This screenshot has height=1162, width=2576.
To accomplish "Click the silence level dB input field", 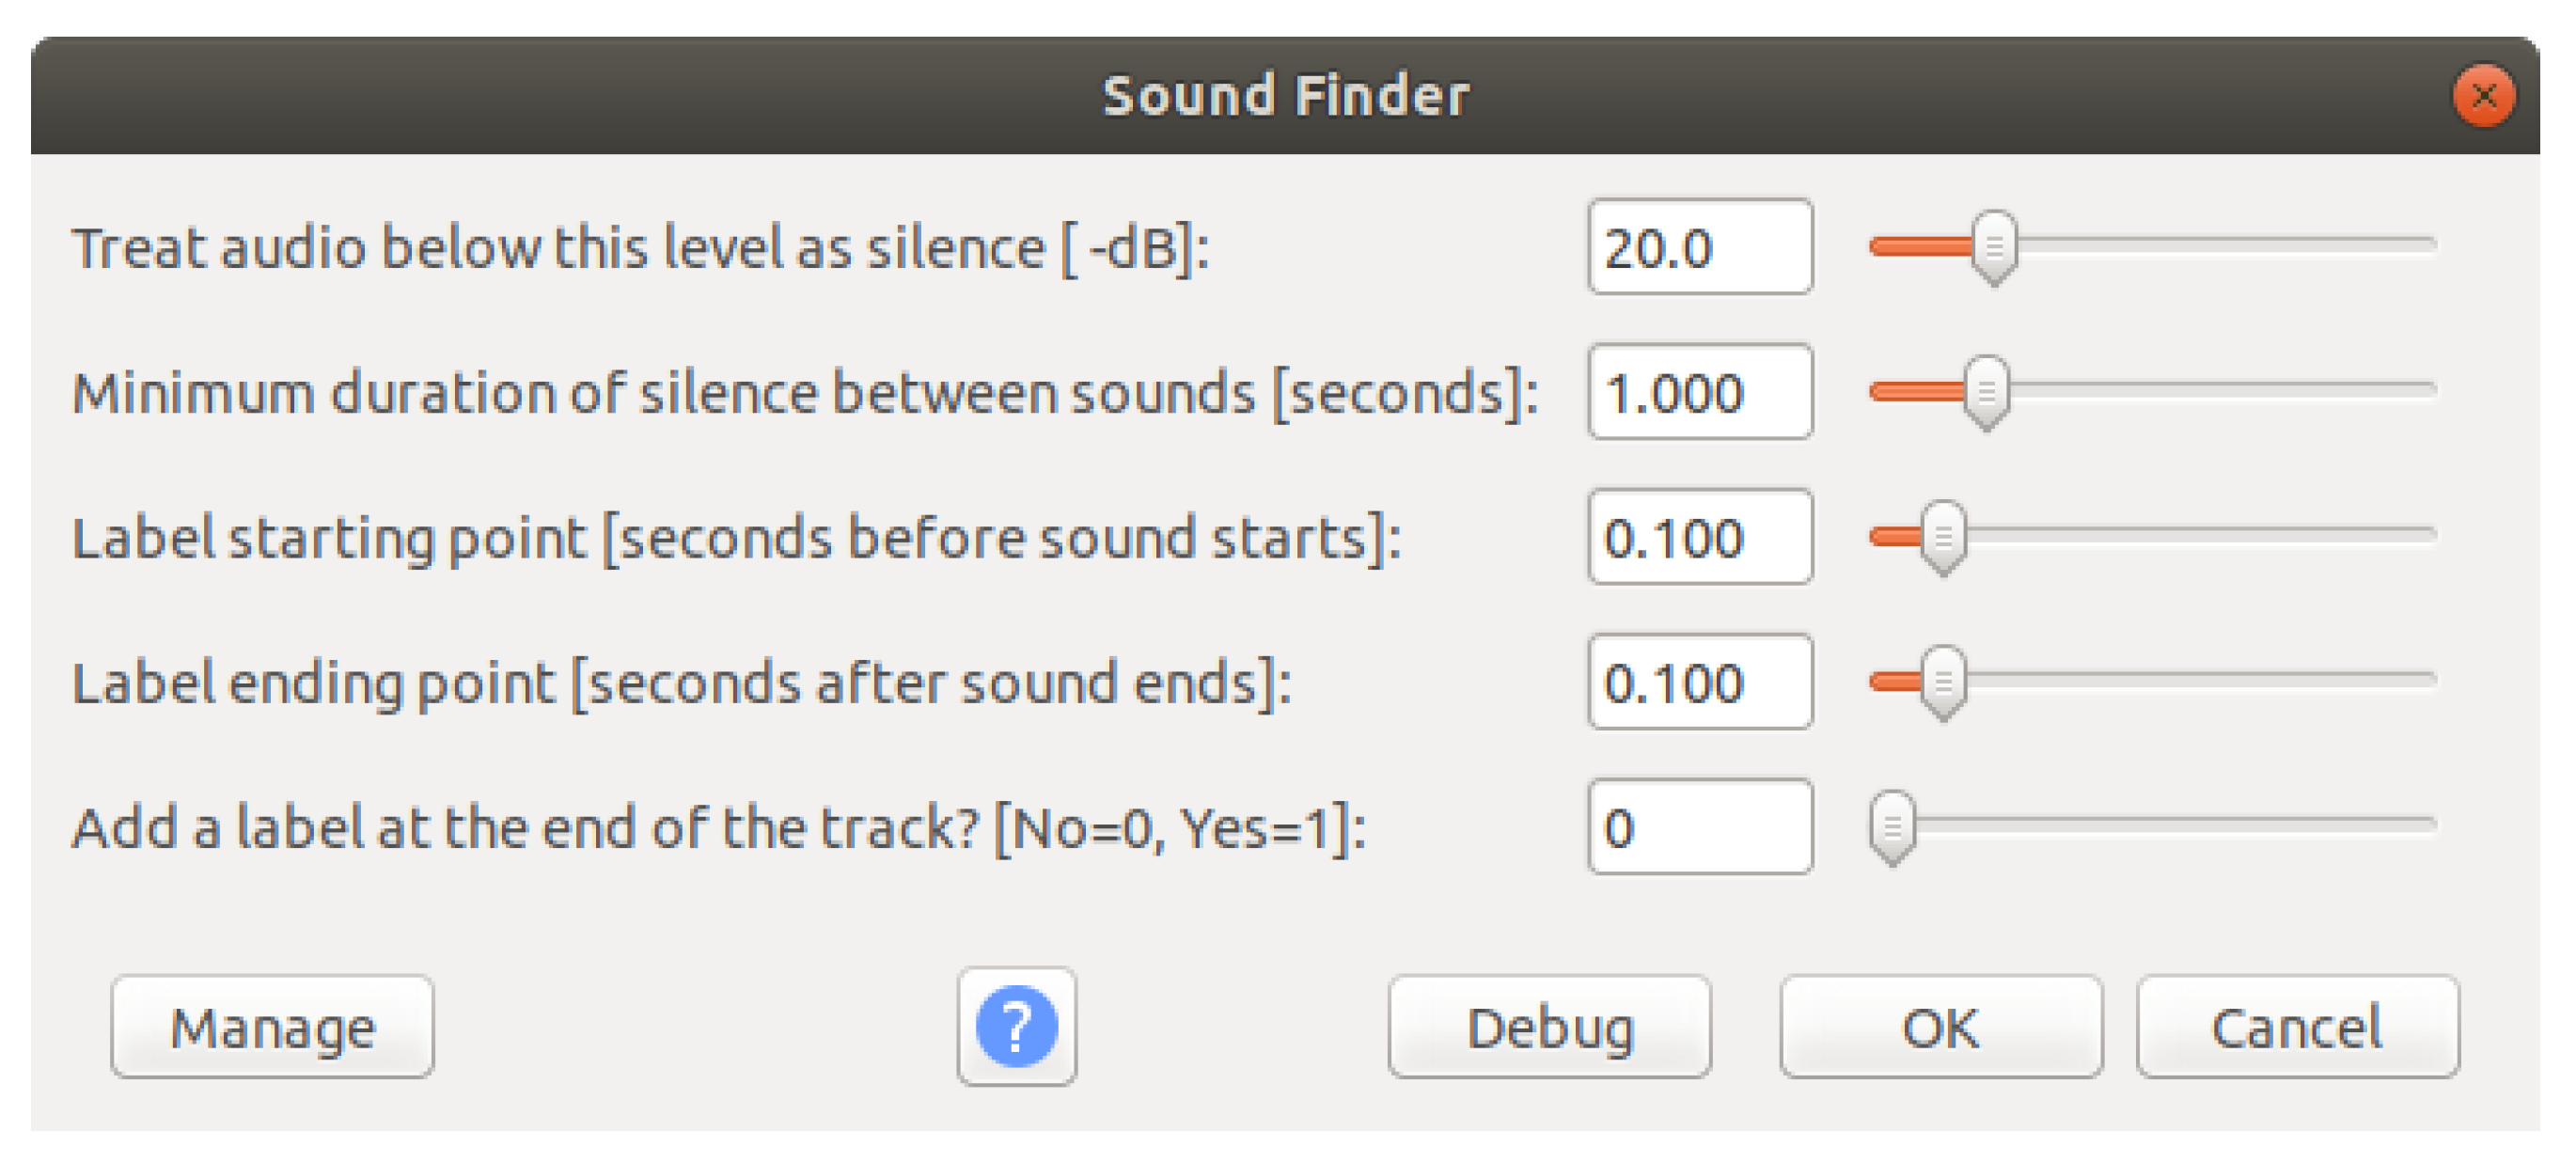I will 1700,246.
